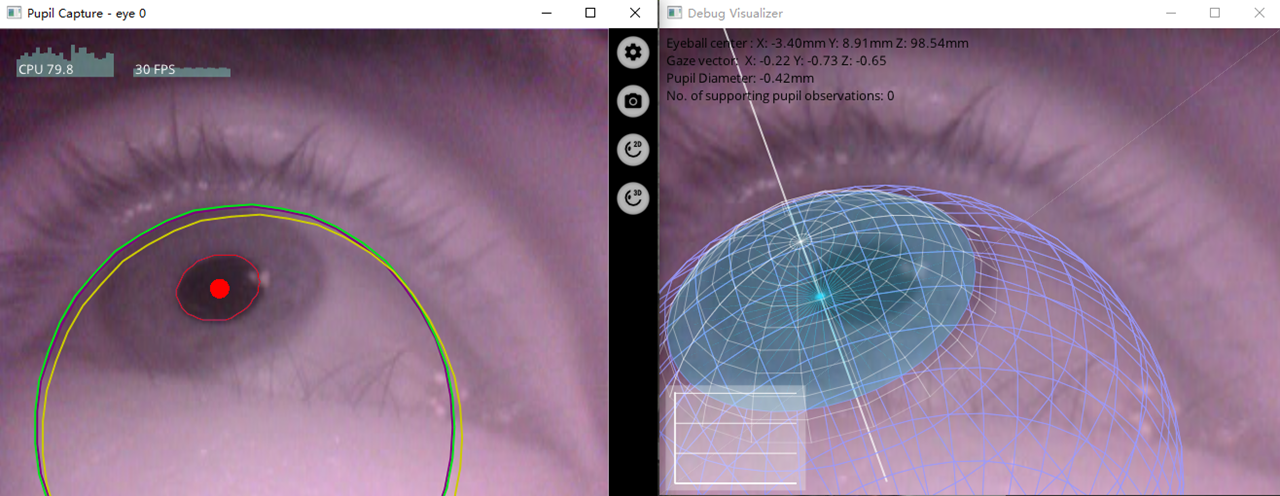
Task: Click the cyan pupil center point on sphere
Action: [x=821, y=296]
